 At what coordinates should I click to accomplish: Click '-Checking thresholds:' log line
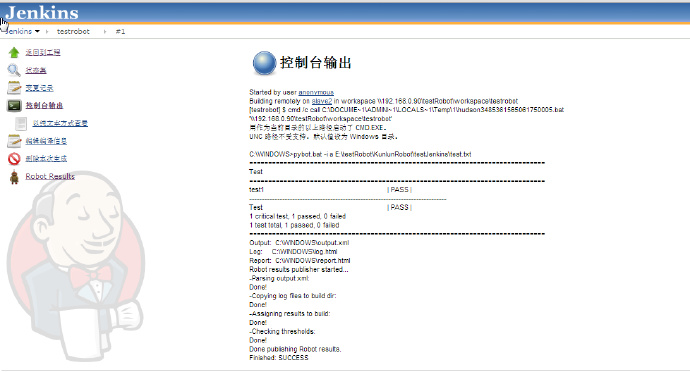[282, 331]
